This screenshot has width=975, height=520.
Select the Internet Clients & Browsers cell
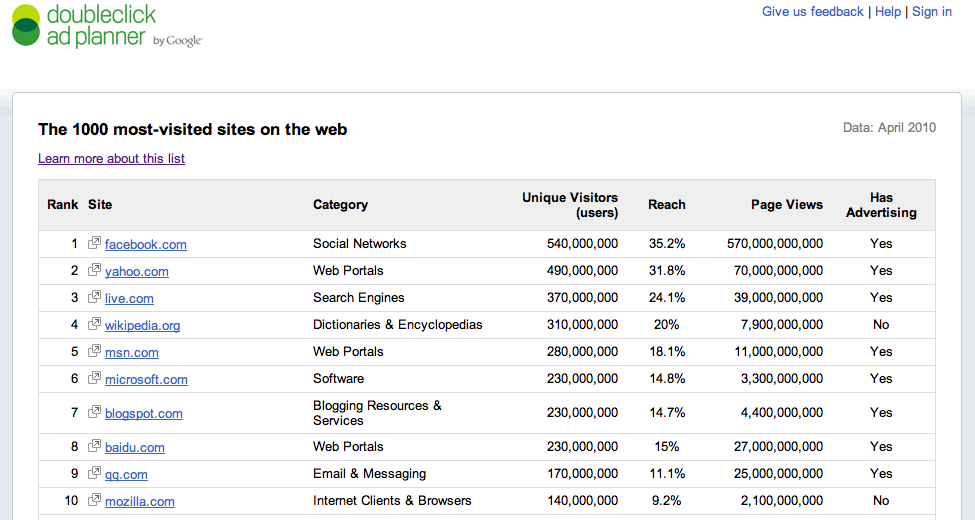click(392, 501)
